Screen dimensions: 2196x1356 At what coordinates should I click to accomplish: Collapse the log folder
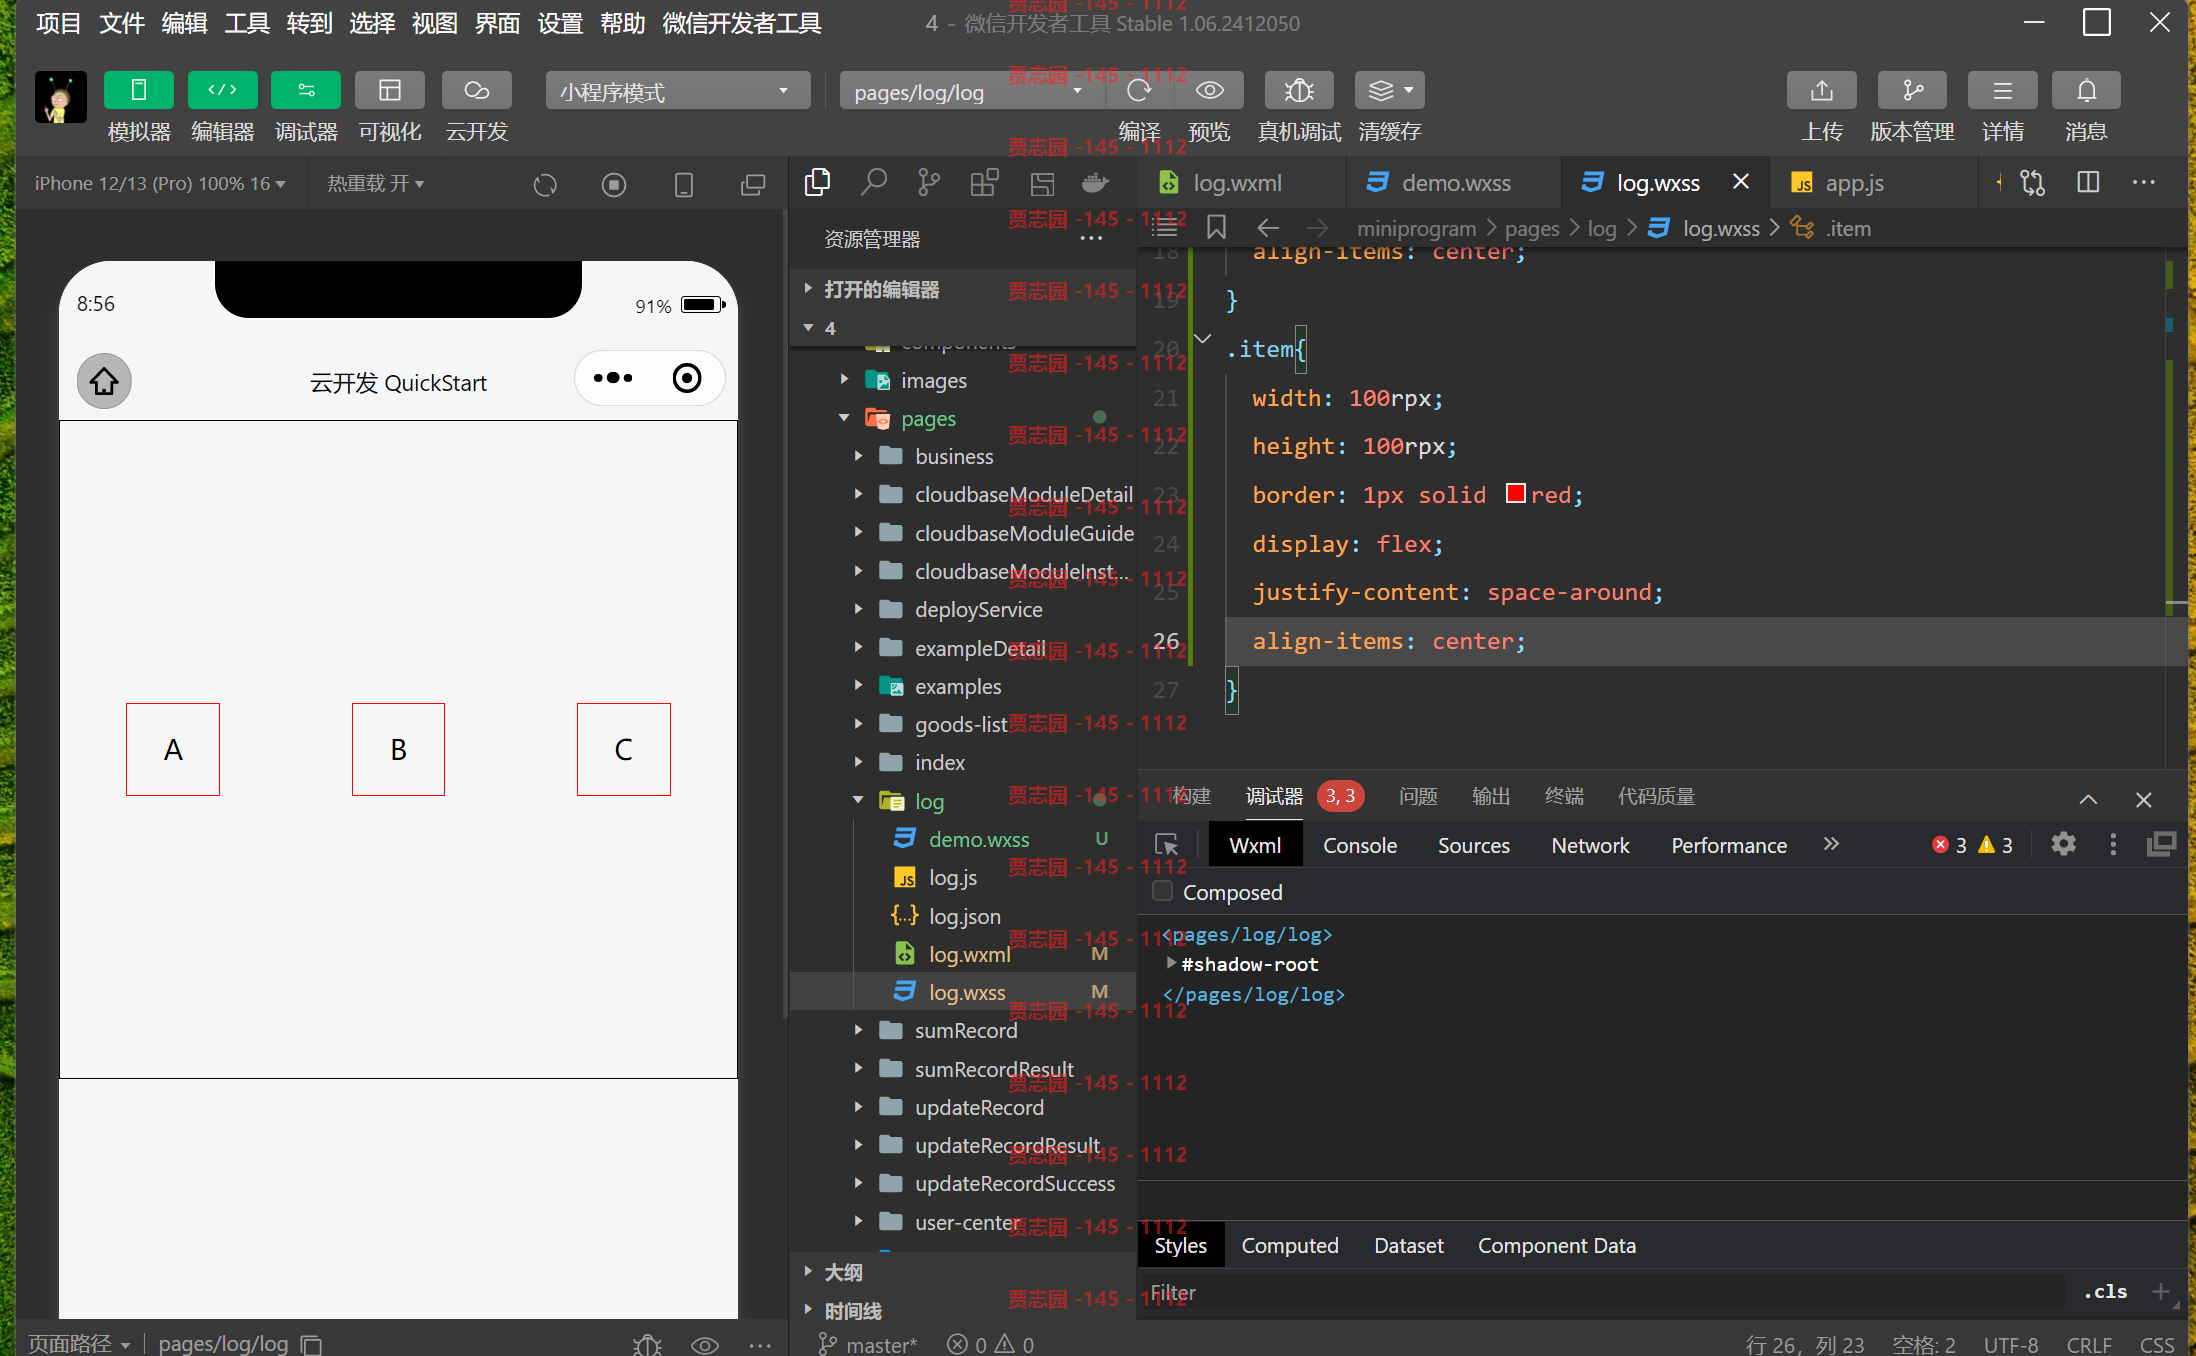tap(929, 801)
